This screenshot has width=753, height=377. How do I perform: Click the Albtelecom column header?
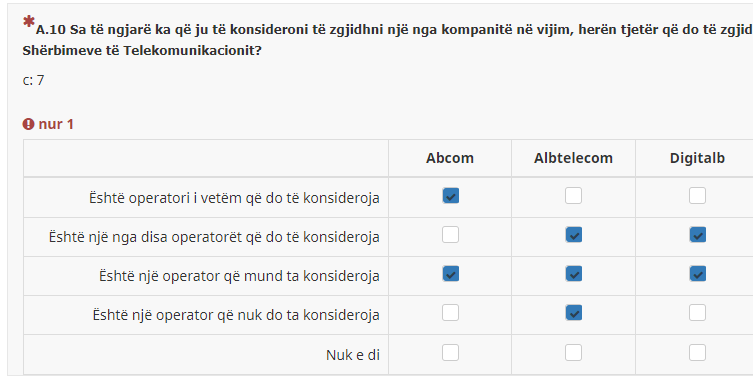[573, 158]
